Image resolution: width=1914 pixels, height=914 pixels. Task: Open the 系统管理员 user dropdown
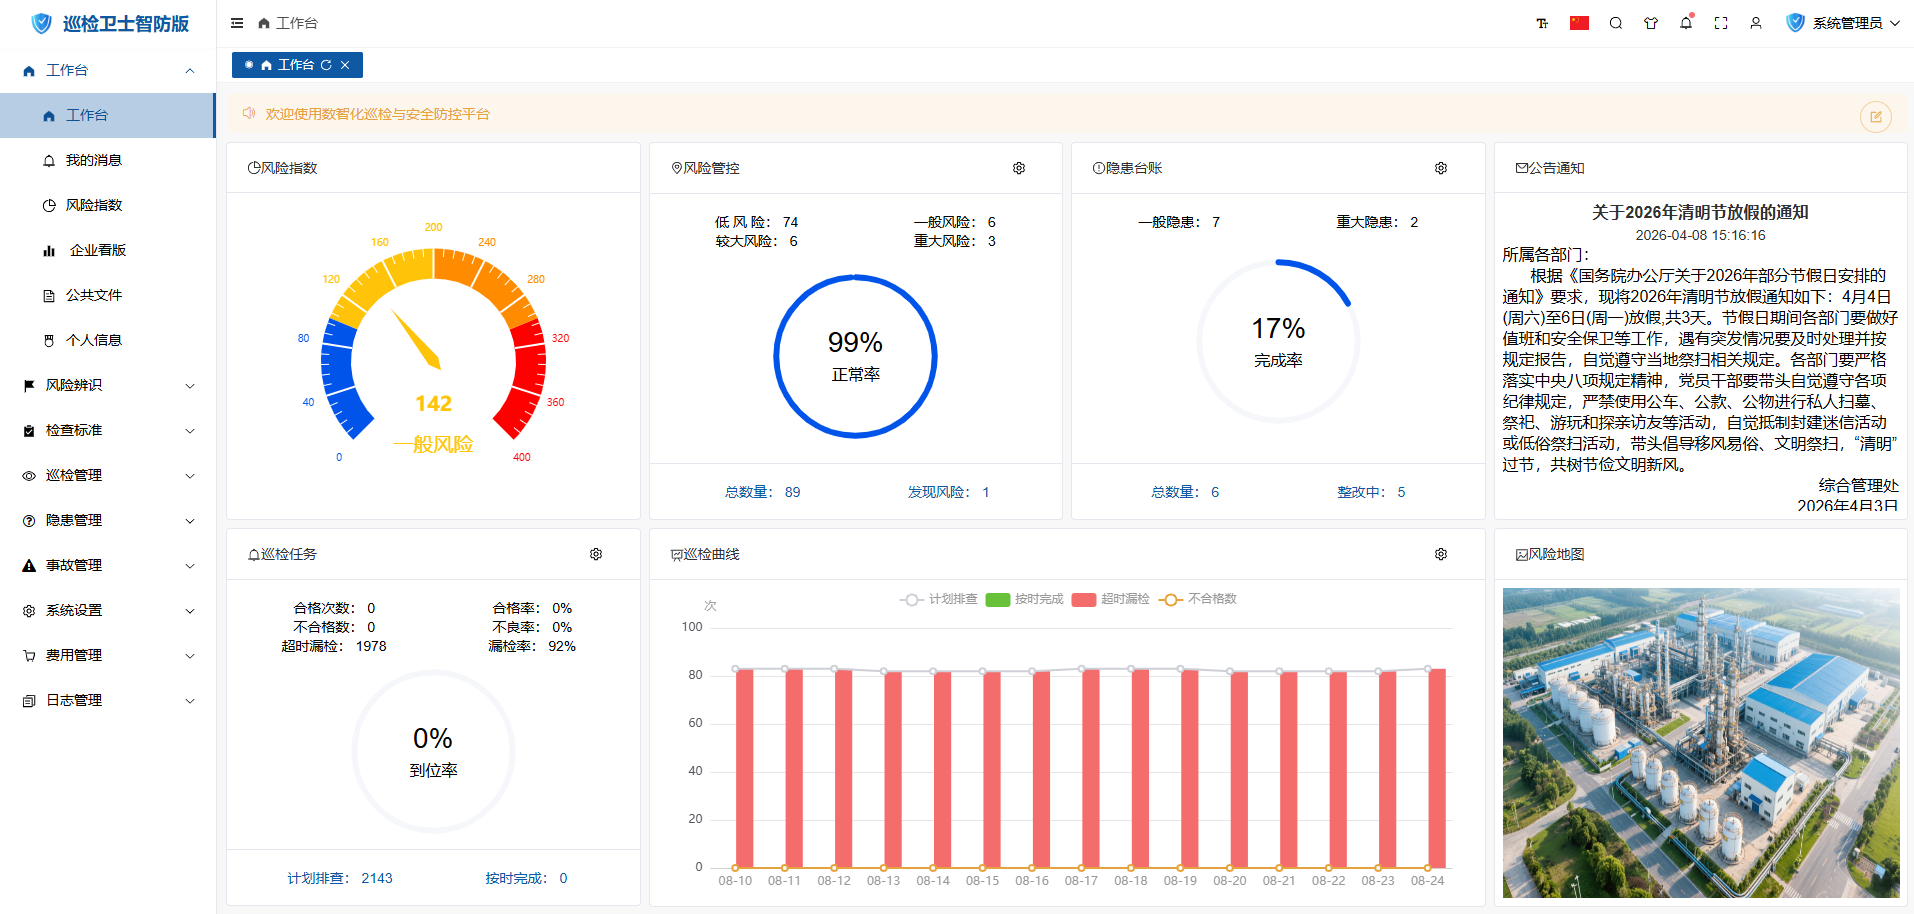[1843, 23]
